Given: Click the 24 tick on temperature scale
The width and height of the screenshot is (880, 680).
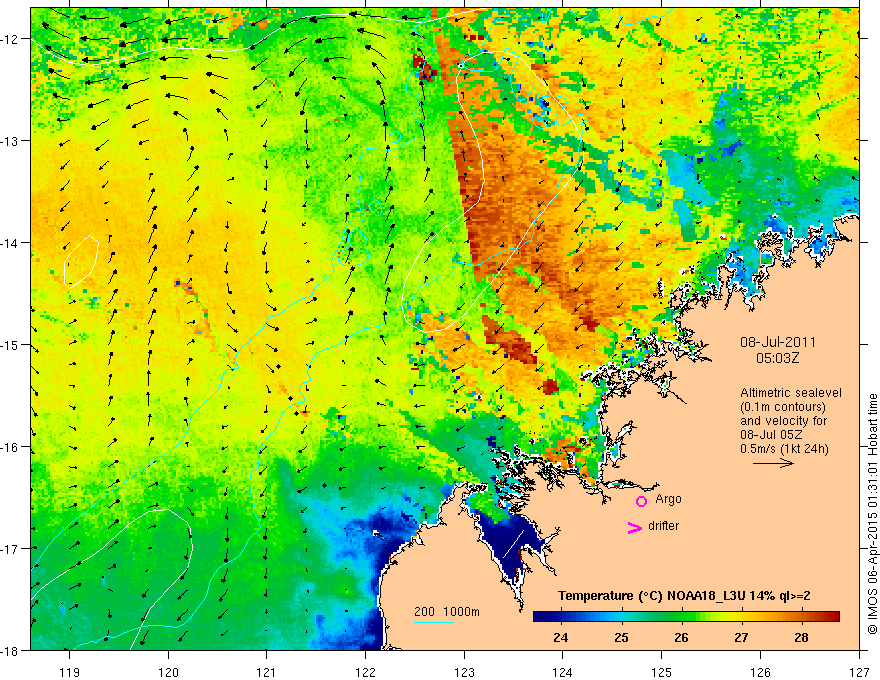Looking at the screenshot, I should 560,637.
